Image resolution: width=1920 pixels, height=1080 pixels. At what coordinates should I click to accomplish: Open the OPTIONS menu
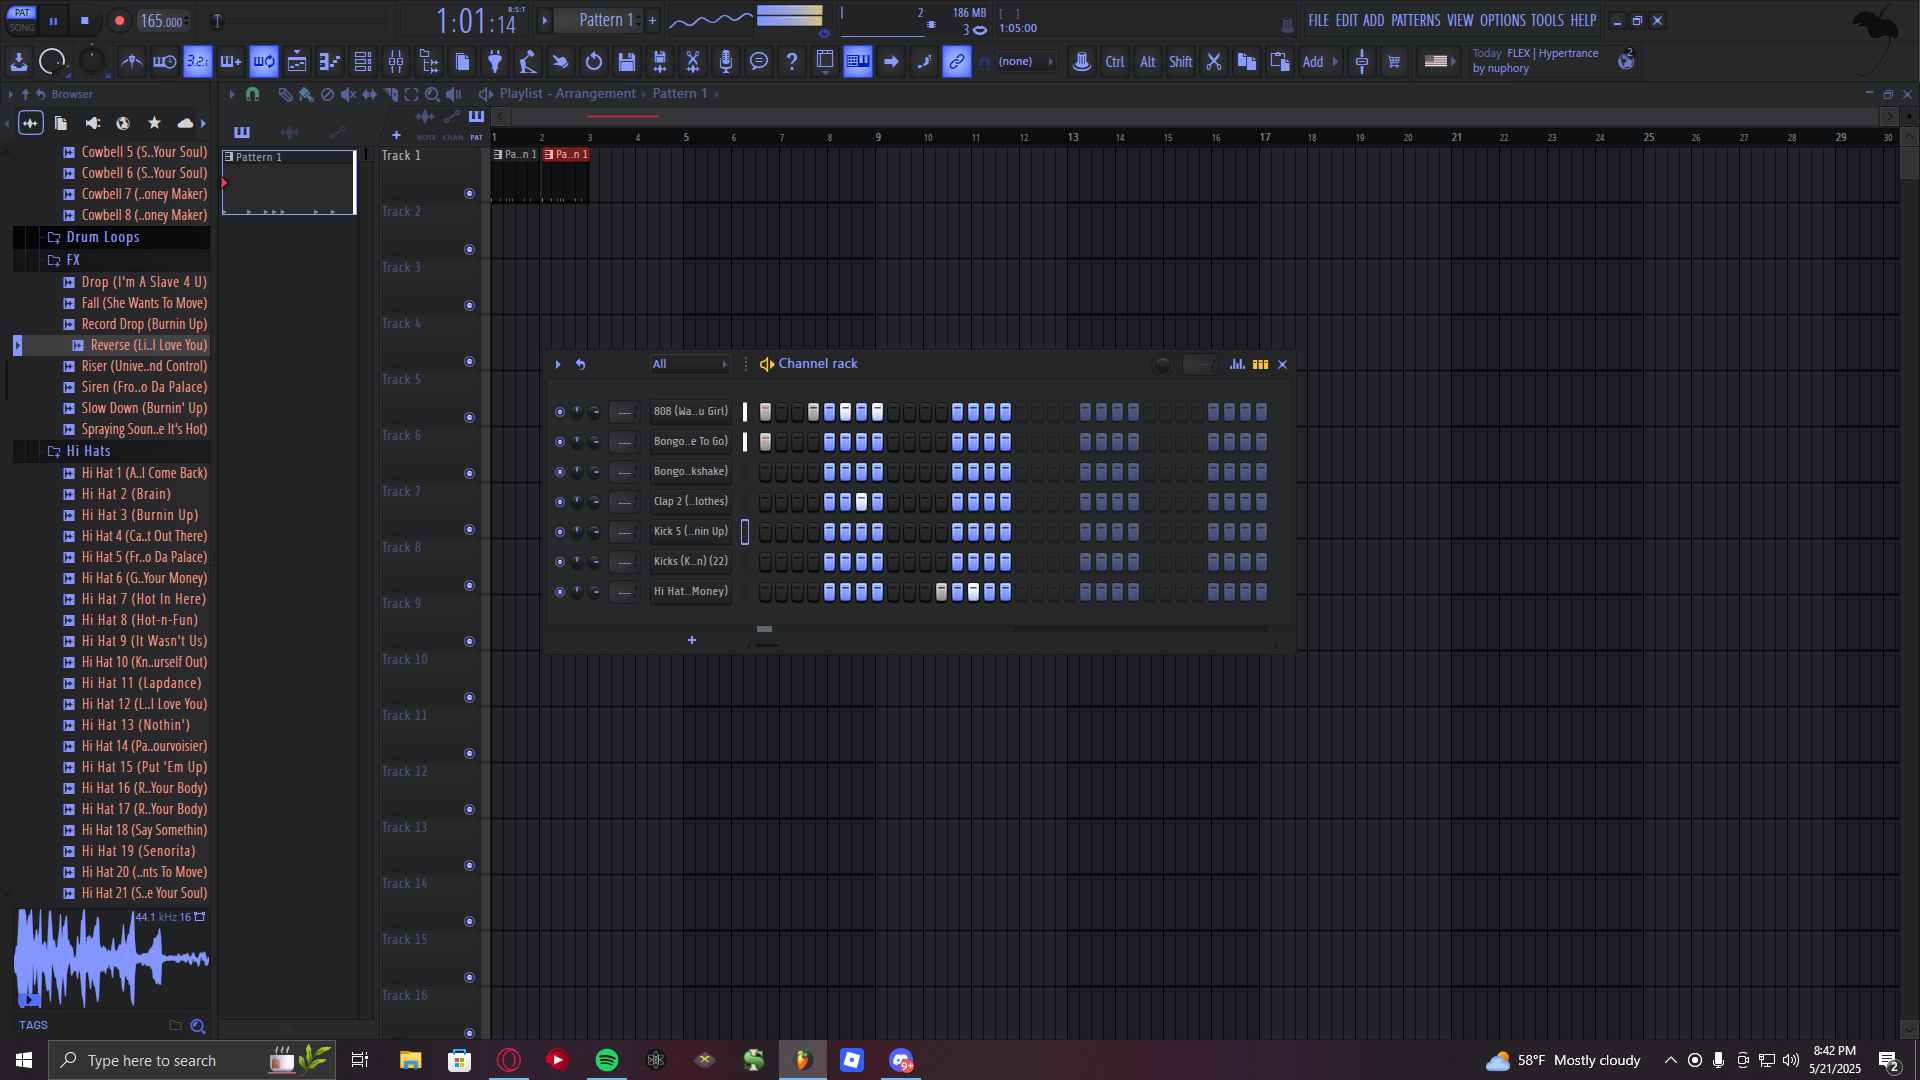click(1502, 20)
